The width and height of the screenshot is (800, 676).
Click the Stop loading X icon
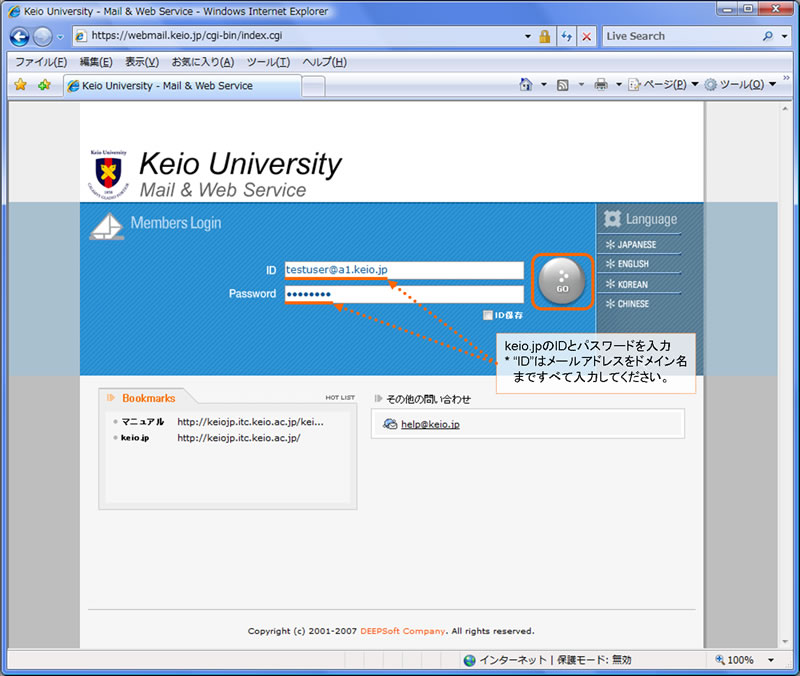point(586,36)
